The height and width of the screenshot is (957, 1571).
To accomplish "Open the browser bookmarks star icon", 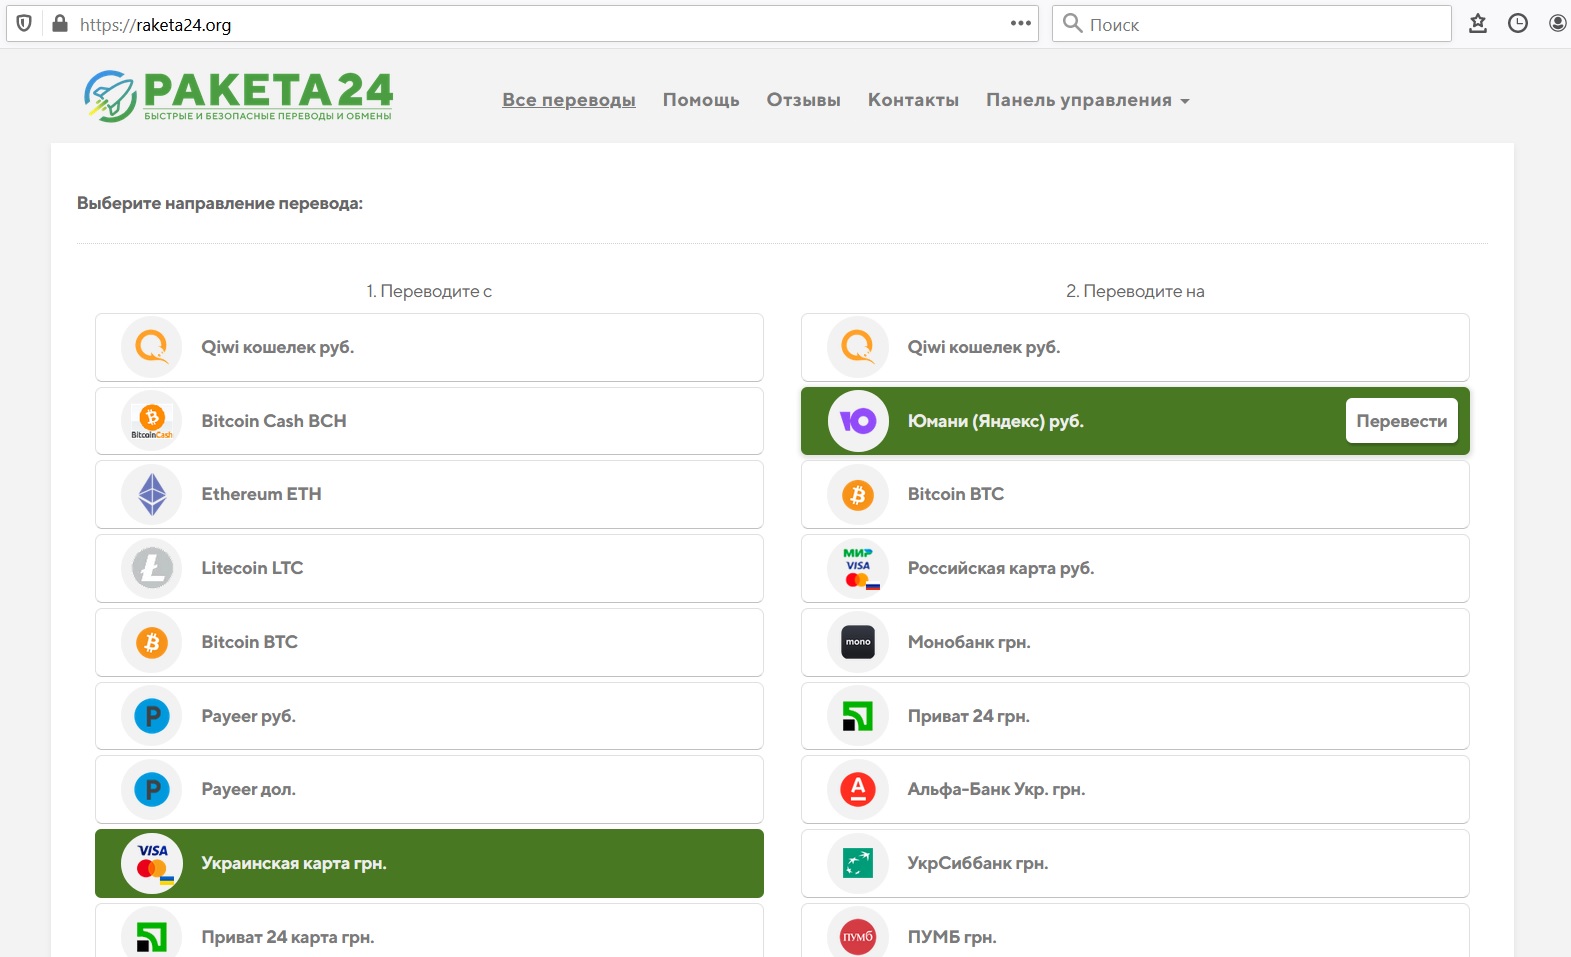I will [1478, 23].
